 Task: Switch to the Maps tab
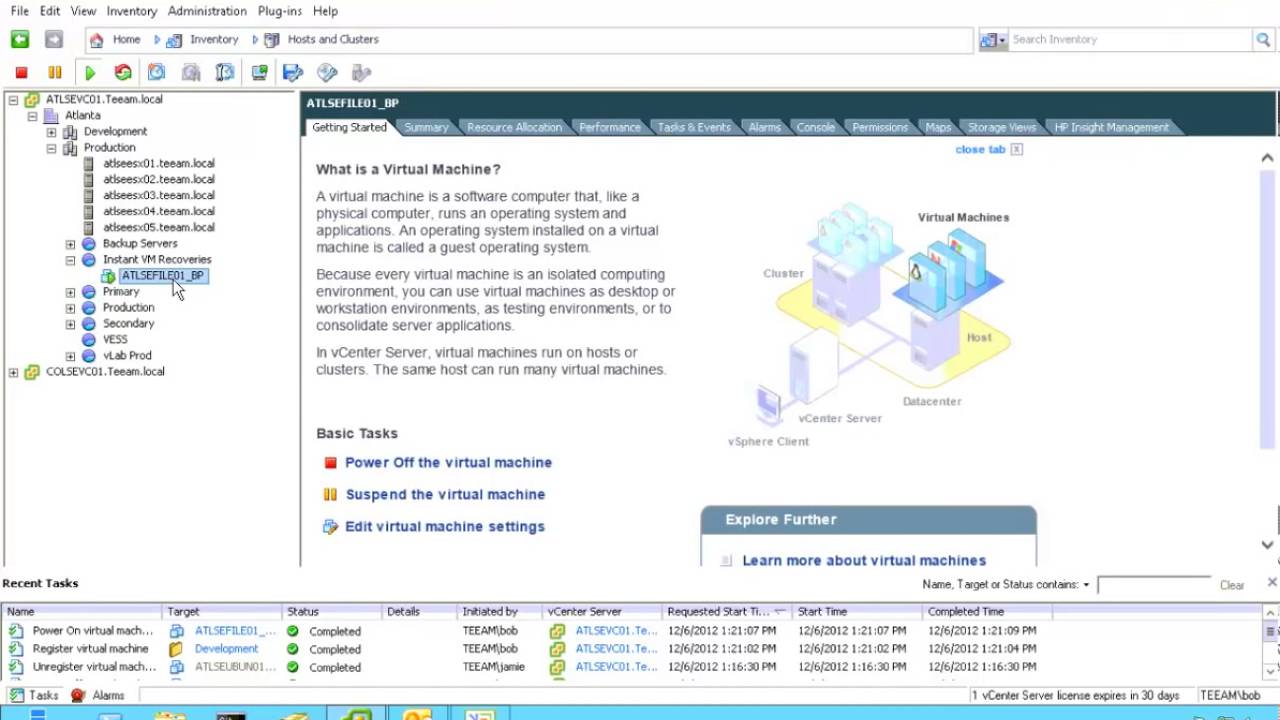[x=938, y=128]
